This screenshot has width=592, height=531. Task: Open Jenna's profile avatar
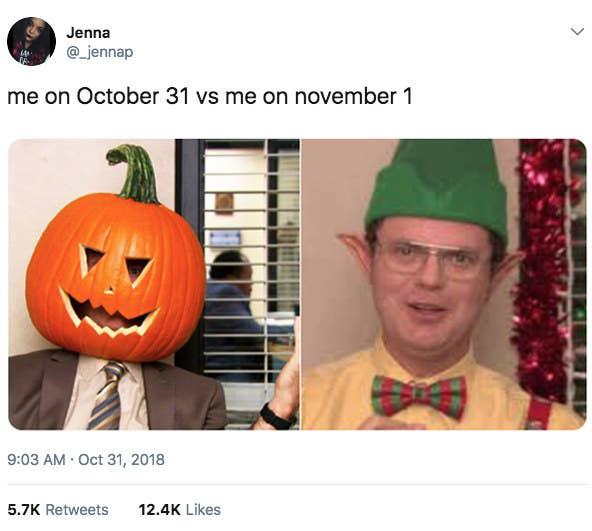(x=31, y=42)
